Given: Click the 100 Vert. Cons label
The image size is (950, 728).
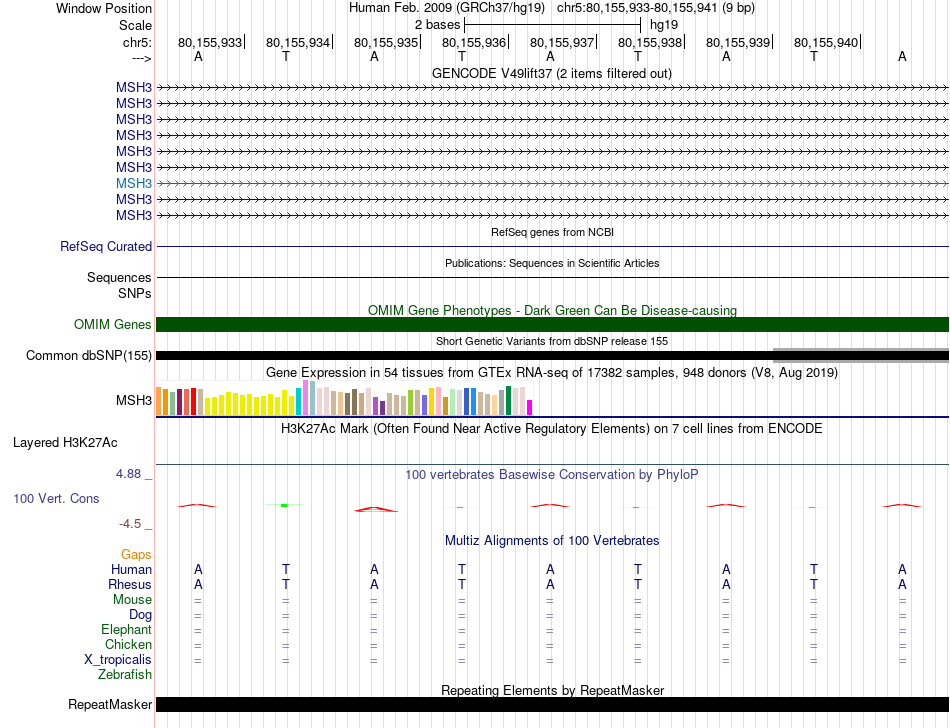Looking at the screenshot, I should (56, 498).
